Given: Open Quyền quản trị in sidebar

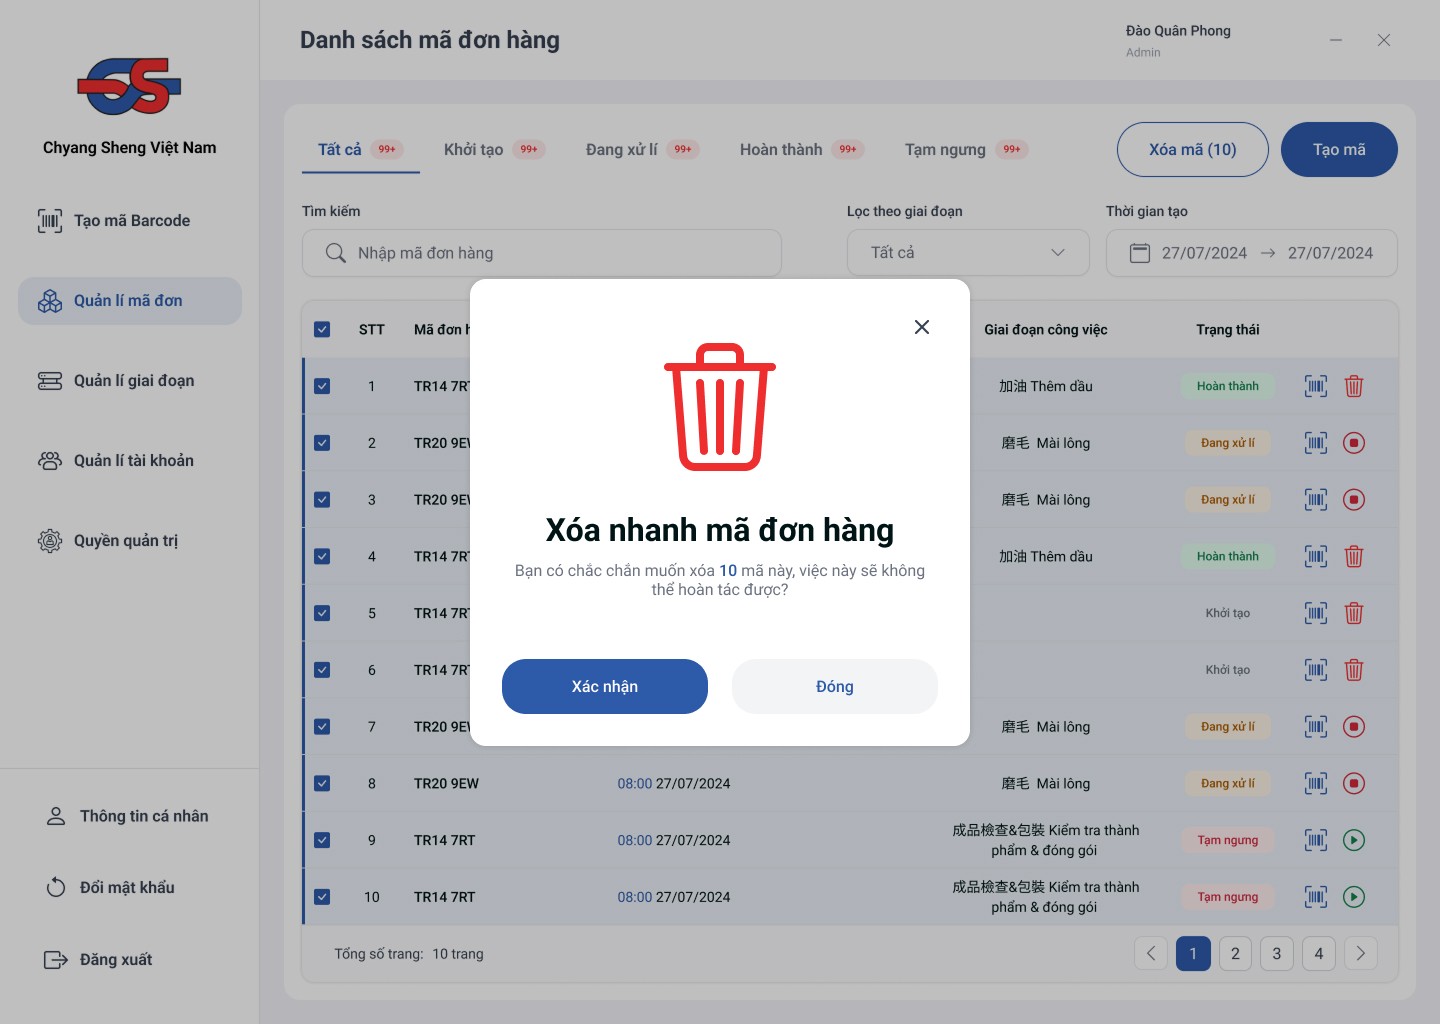Looking at the screenshot, I should 130,541.
